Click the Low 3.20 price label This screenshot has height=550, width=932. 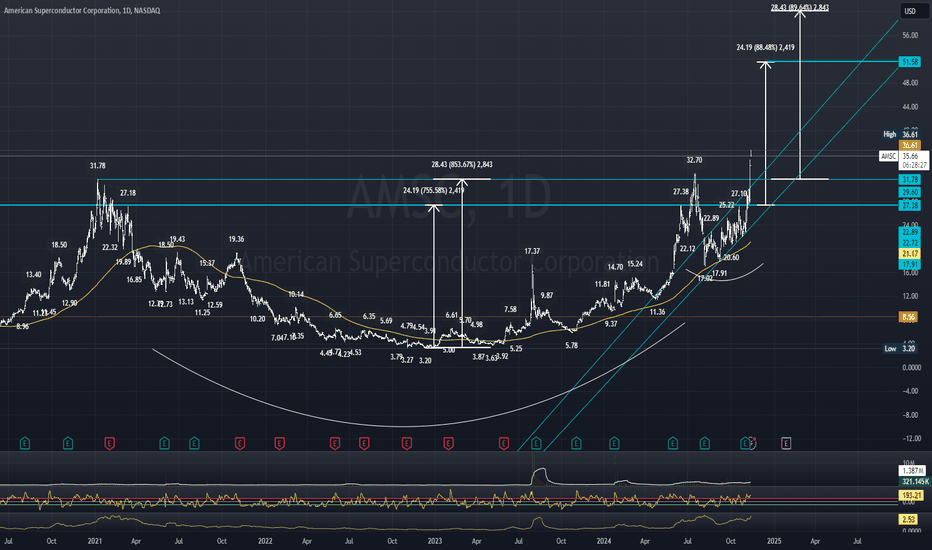(901, 348)
